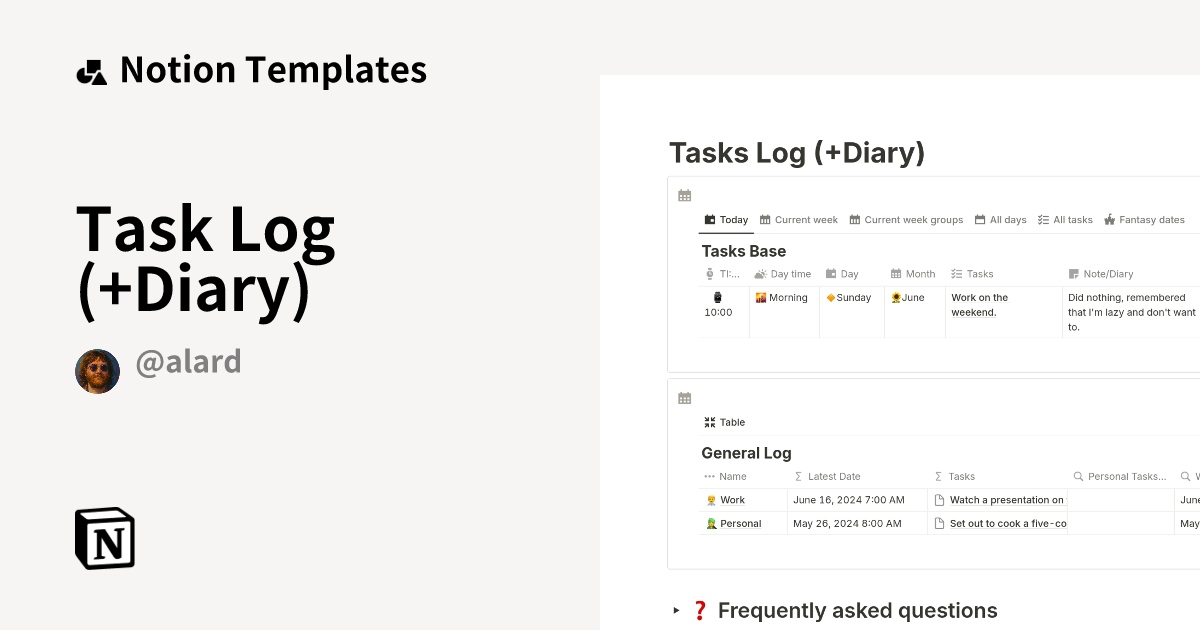Click the Notion N logo at bottom left

(105, 538)
